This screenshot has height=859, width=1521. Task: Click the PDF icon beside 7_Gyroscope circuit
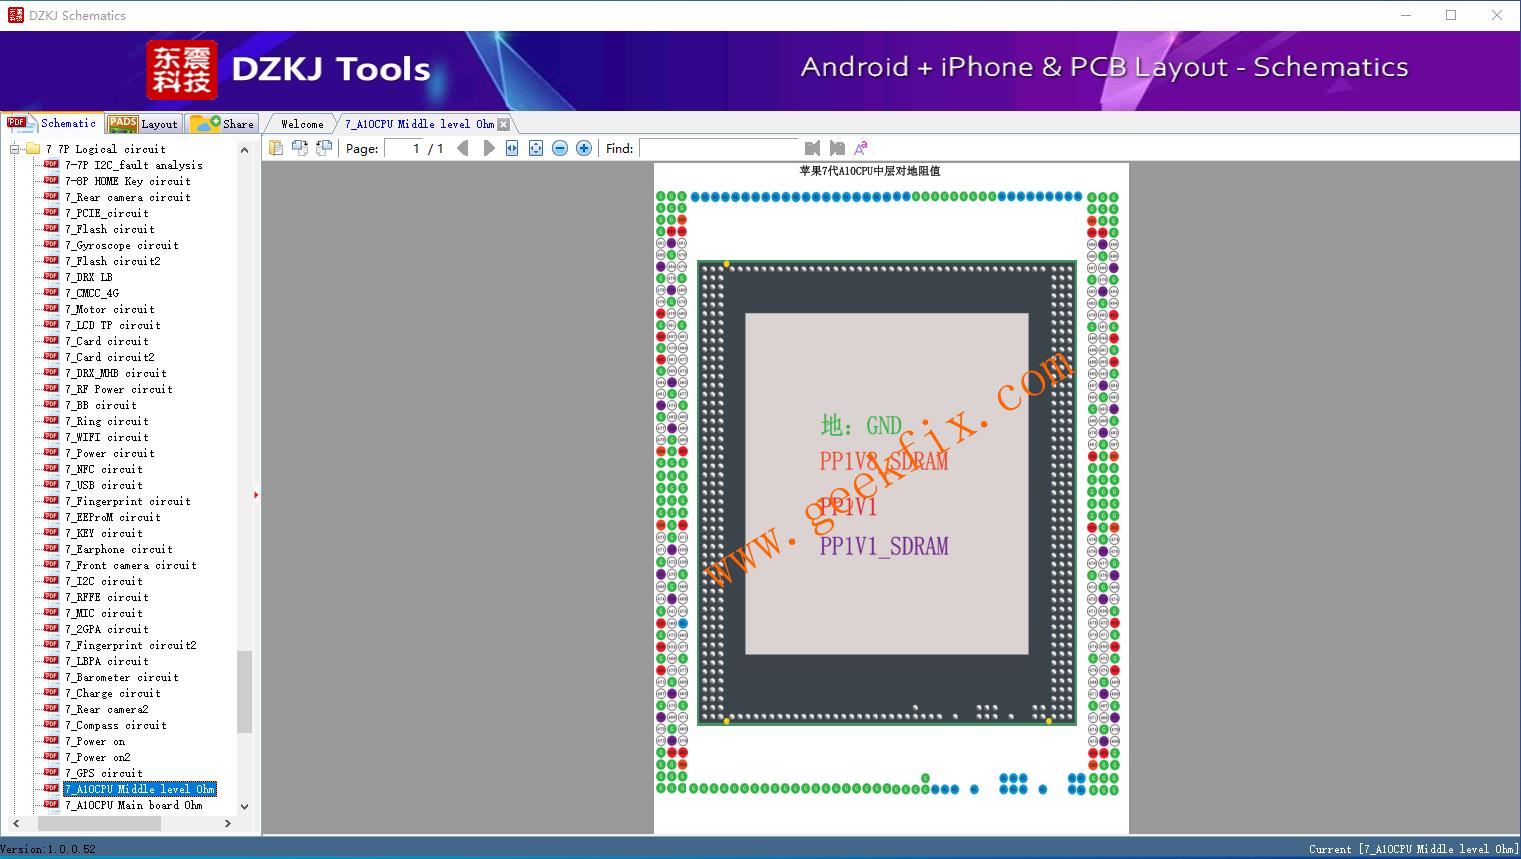click(x=51, y=245)
